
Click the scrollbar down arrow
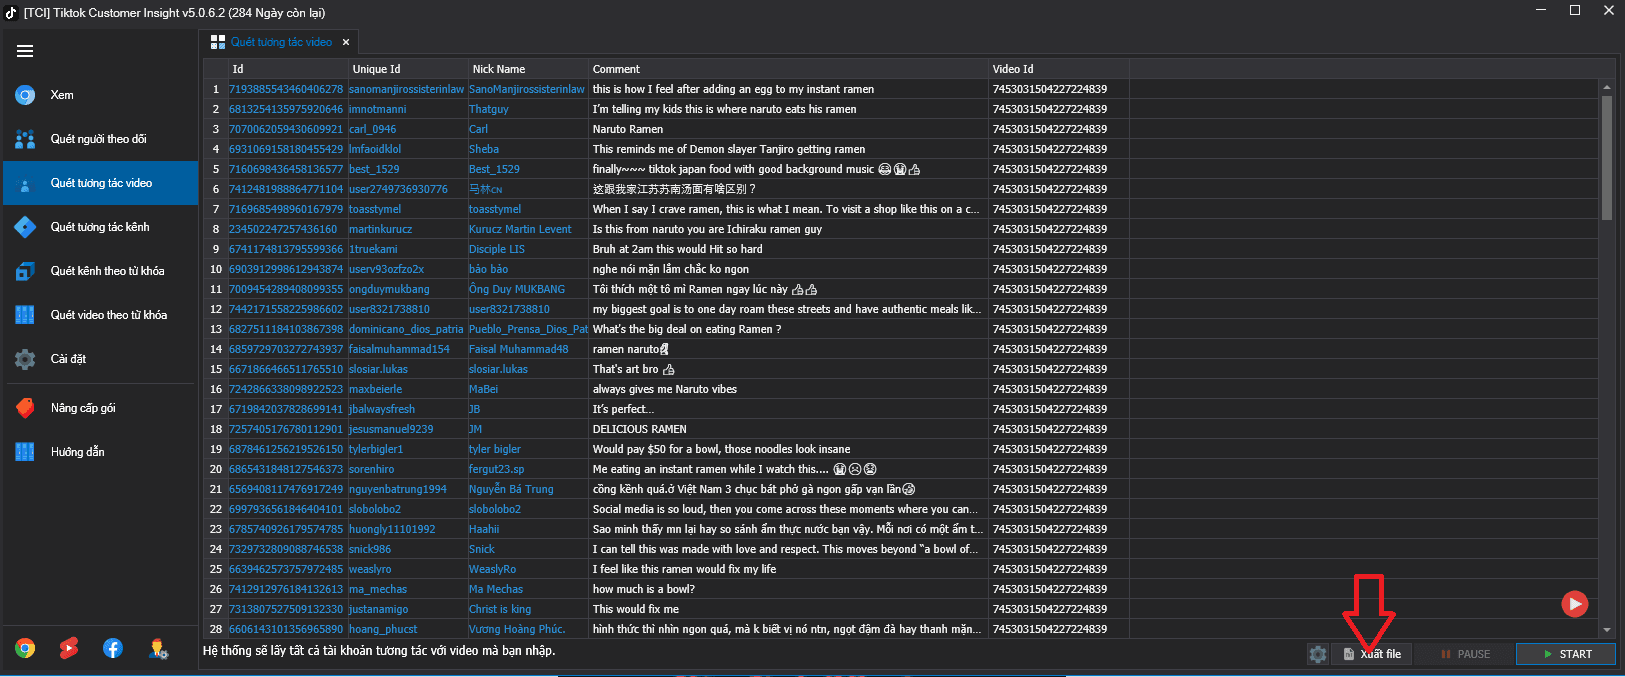point(1607,630)
